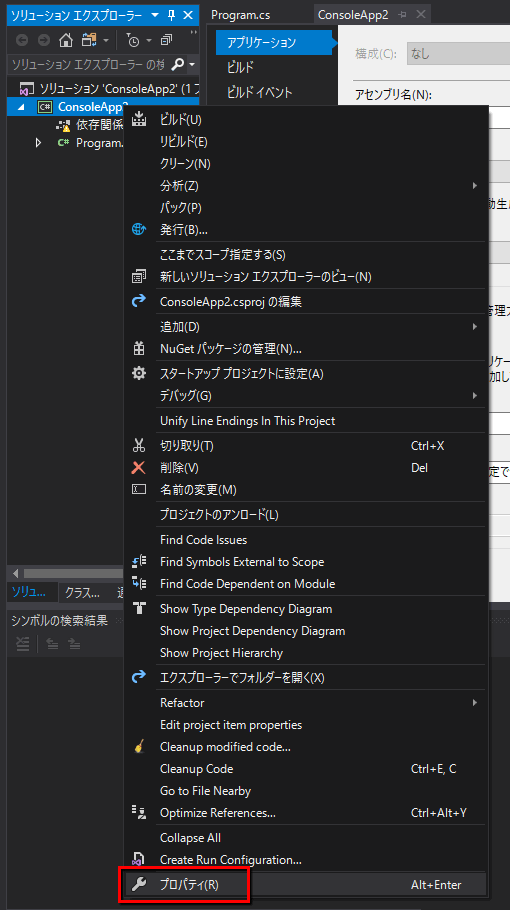Switch to the ConsoleApp2 properties tab
This screenshot has height=910, width=510.
pos(353,15)
